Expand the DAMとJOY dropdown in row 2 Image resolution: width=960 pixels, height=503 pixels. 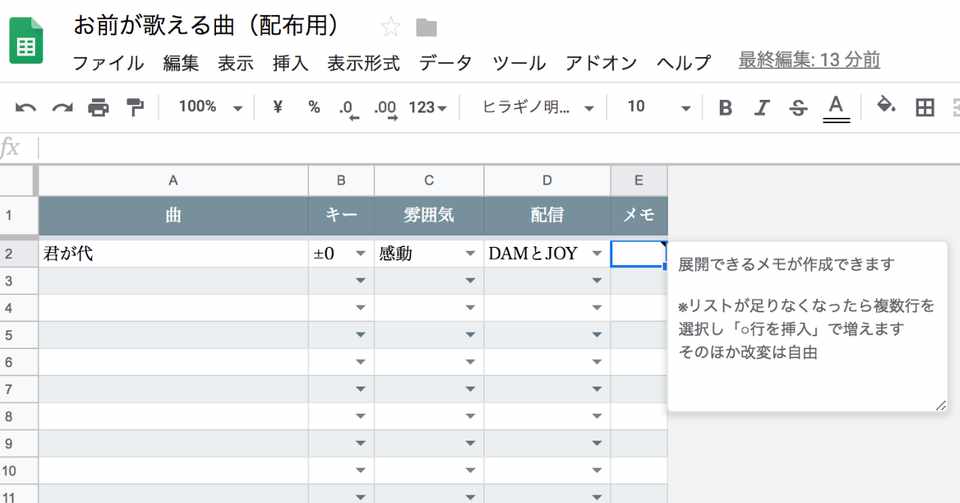597,253
